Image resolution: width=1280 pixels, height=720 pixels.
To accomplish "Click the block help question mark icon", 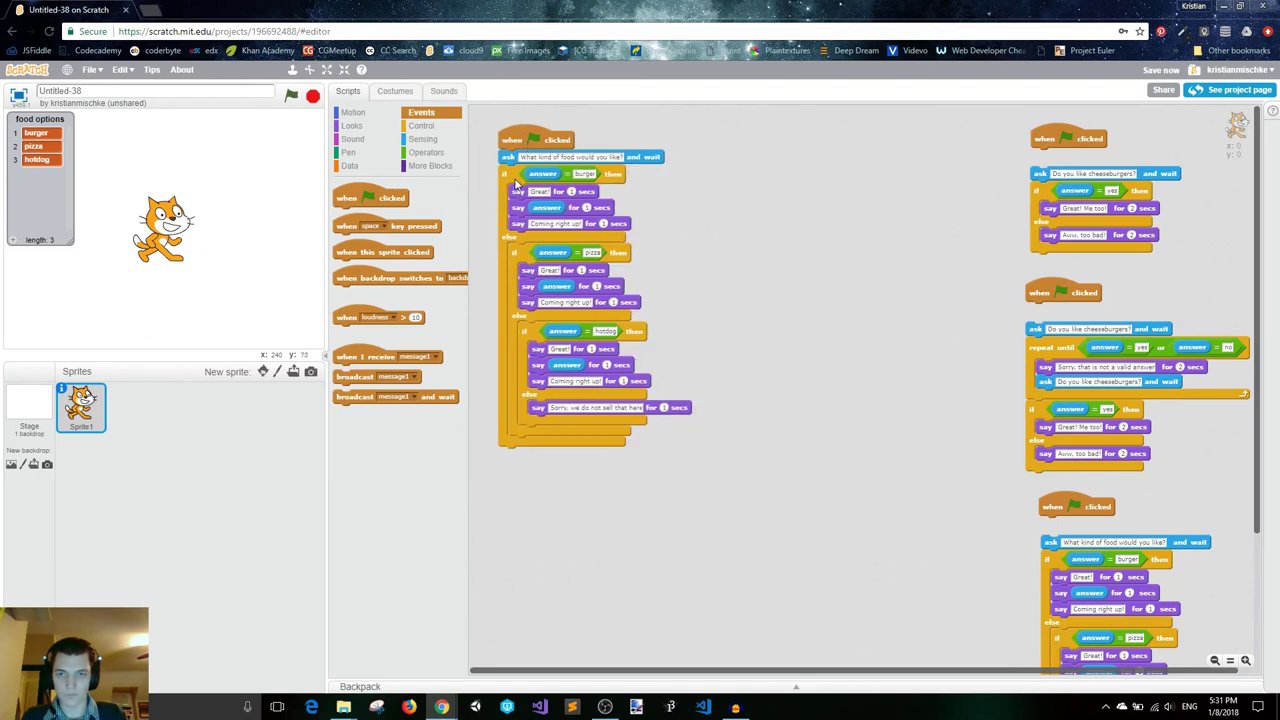I will [362, 70].
